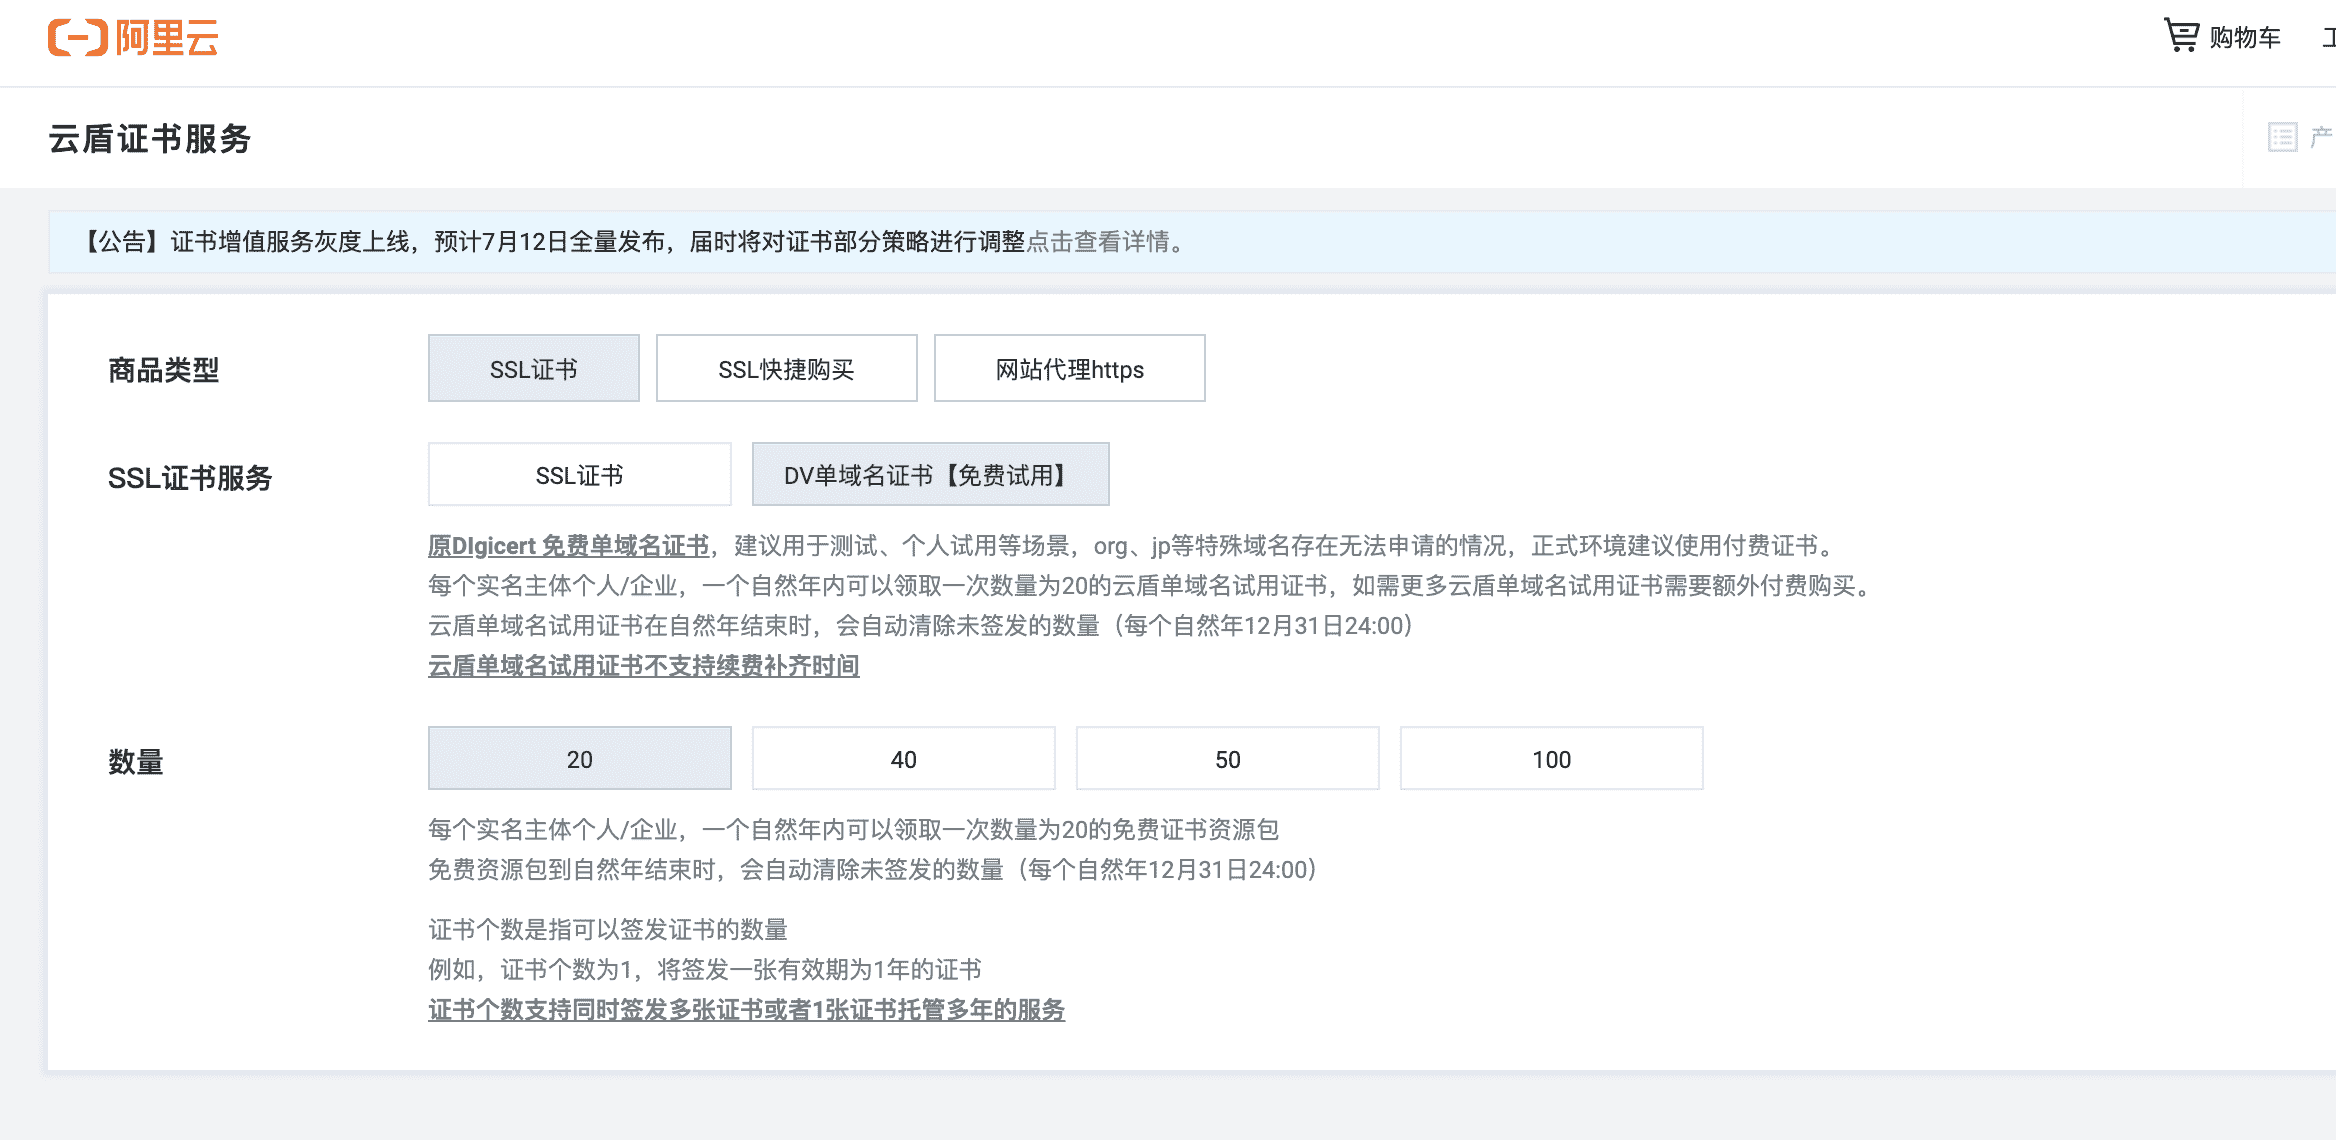Viewport: 2336px width, 1140px height.
Task: Open the shopping cart icon
Action: [2181, 36]
